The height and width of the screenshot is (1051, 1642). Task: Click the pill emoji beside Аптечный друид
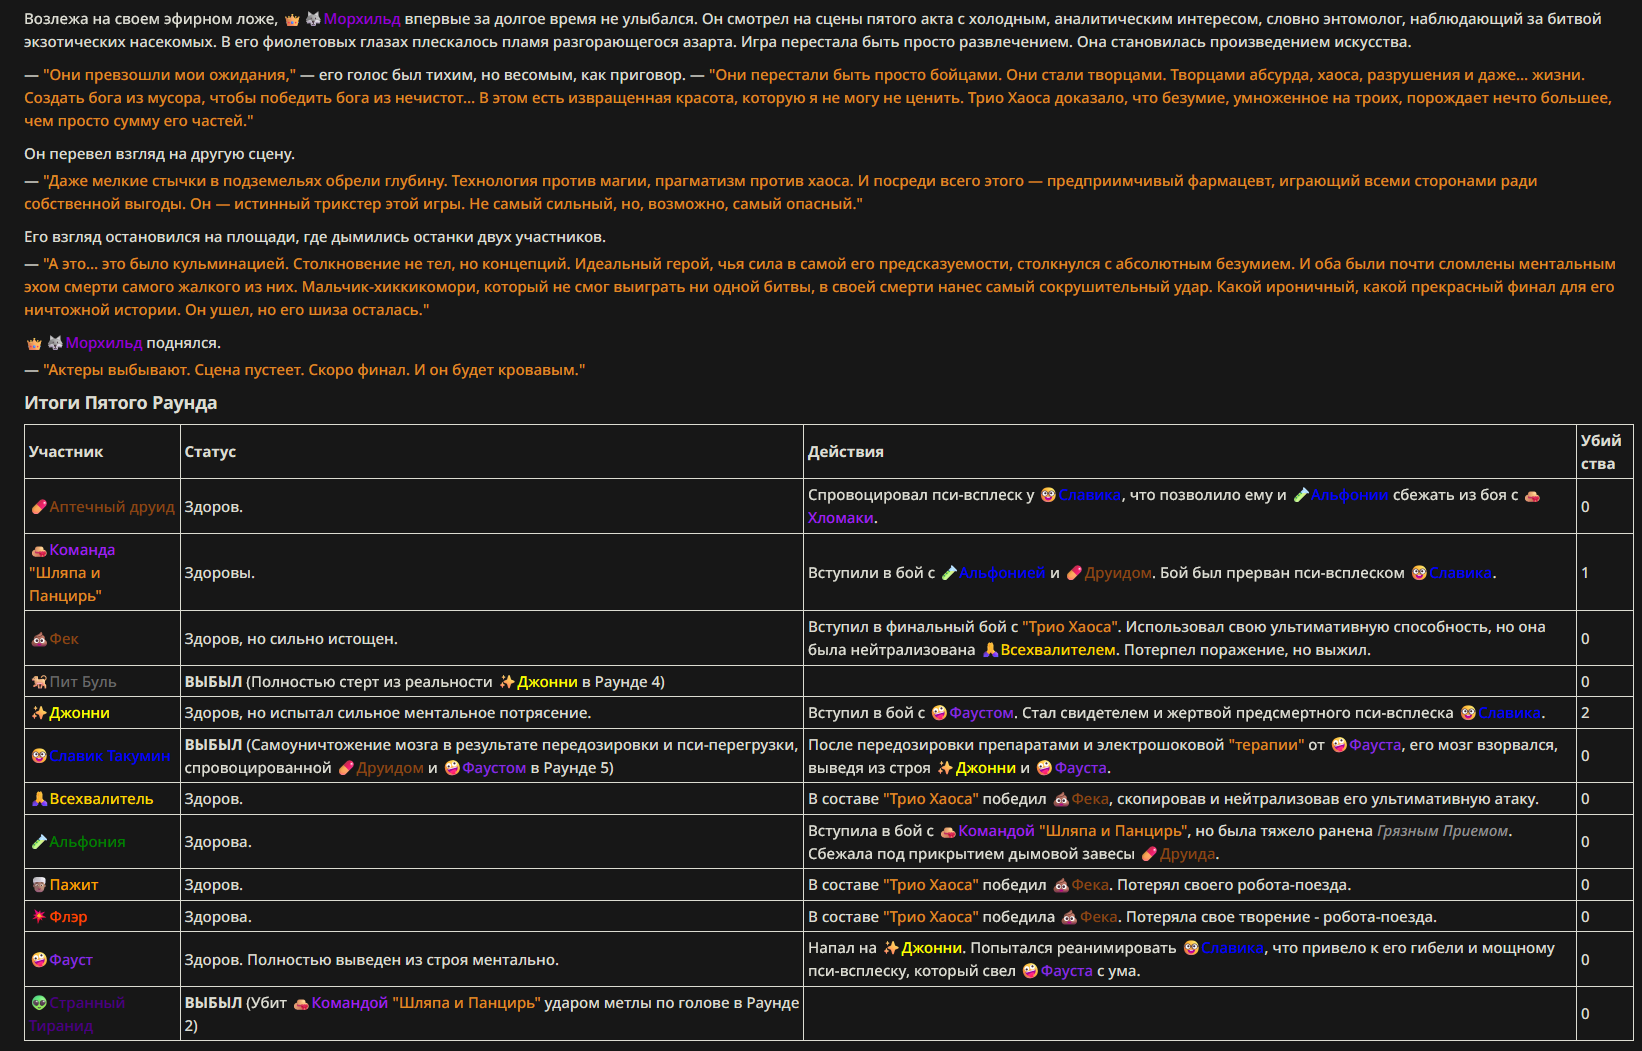pyautogui.click(x=39, y=507)
